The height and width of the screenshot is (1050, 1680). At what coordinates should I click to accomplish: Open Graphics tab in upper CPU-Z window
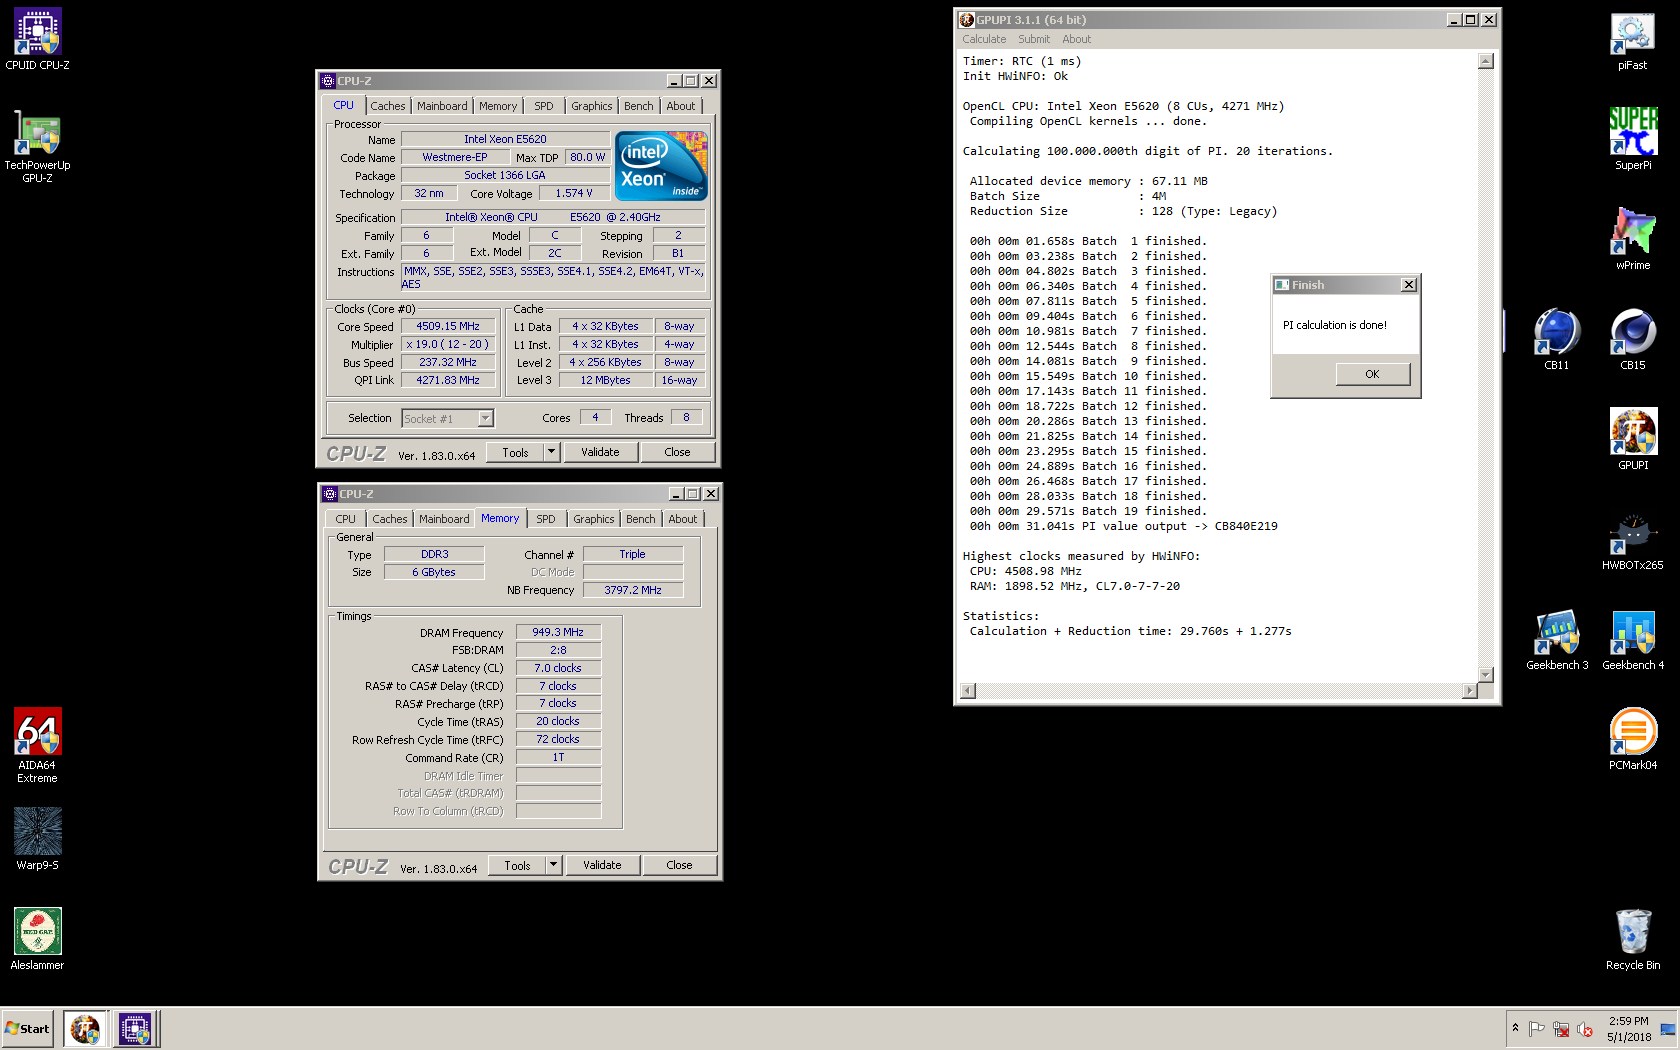coord(592,106)
